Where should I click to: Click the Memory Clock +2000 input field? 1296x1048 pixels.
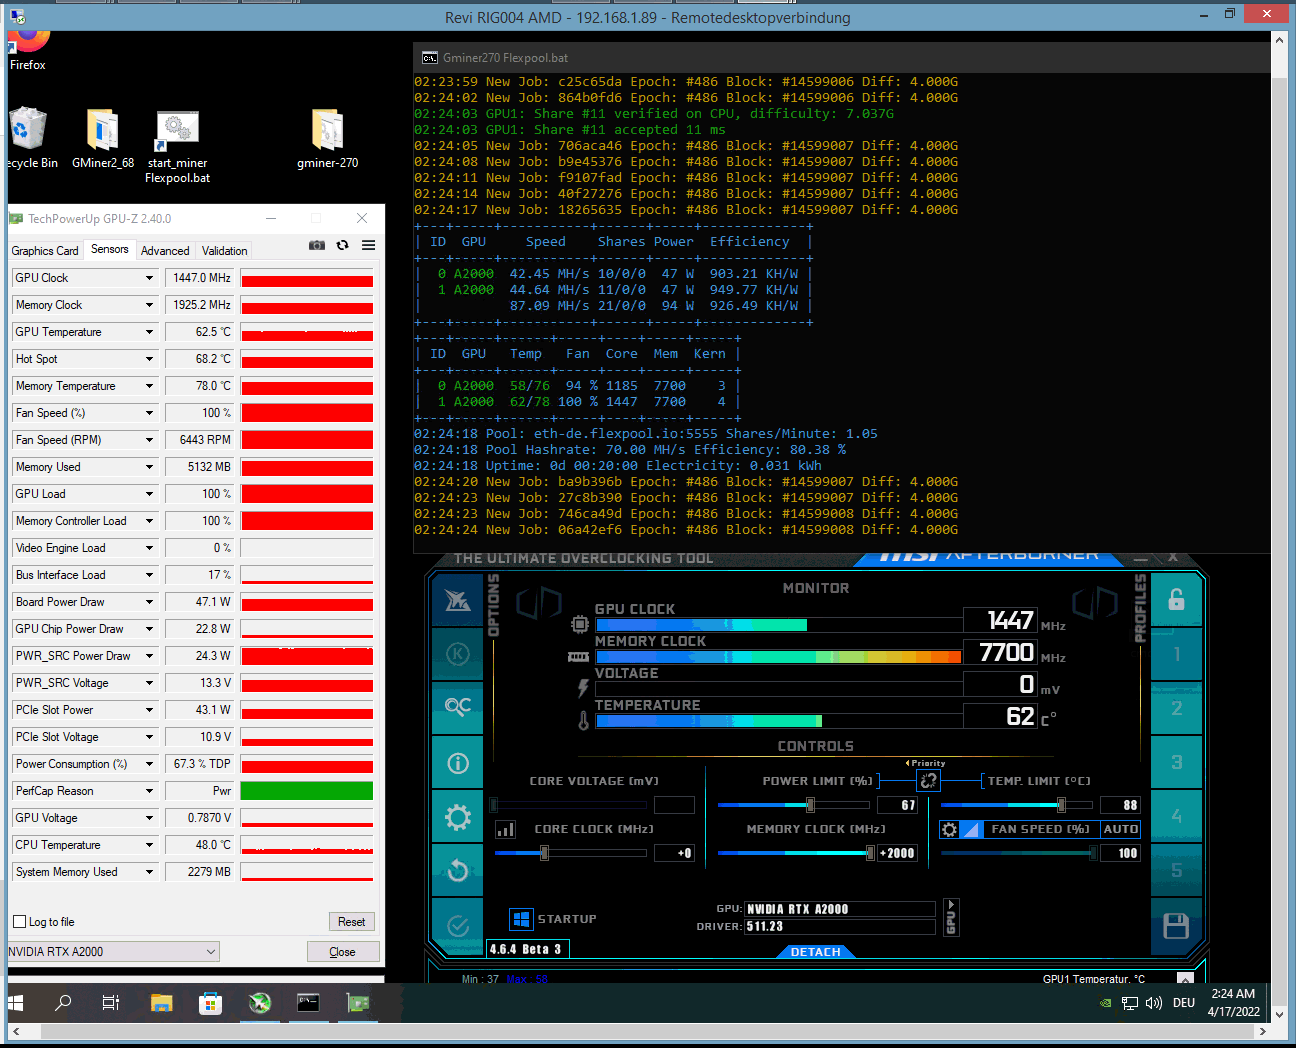point(898,853)
